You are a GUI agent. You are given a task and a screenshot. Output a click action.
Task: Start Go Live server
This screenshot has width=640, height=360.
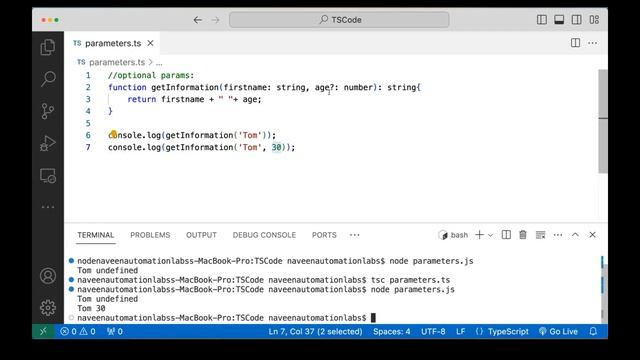click(558, 331)
